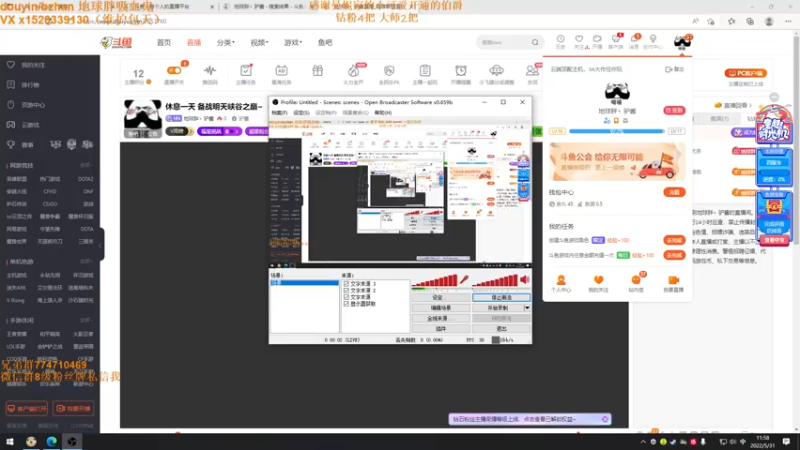Expand the 分类 dropdown in navigation
This screenshot has width=800, height=450.
[225, 43]
